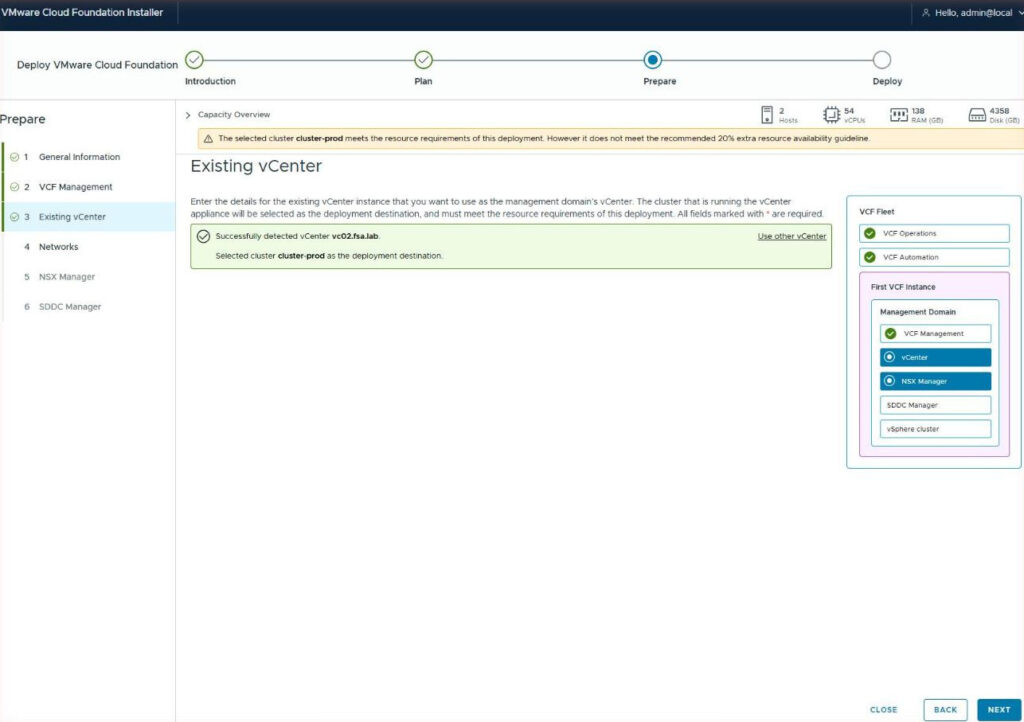Expand the Capacity Overview section

click(188, 115)
